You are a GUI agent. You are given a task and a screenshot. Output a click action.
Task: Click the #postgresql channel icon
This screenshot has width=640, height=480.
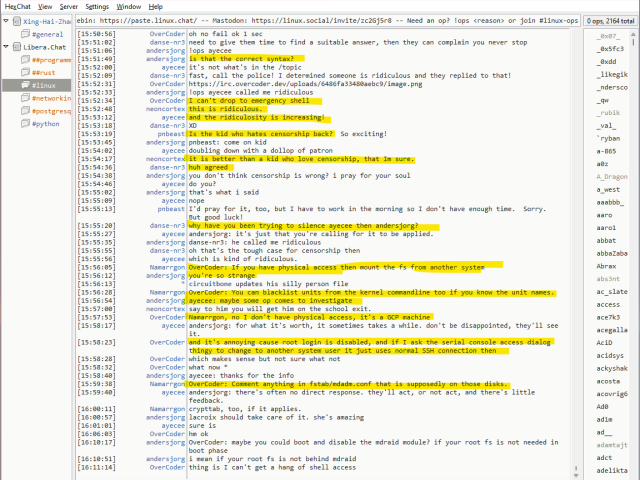25,111
